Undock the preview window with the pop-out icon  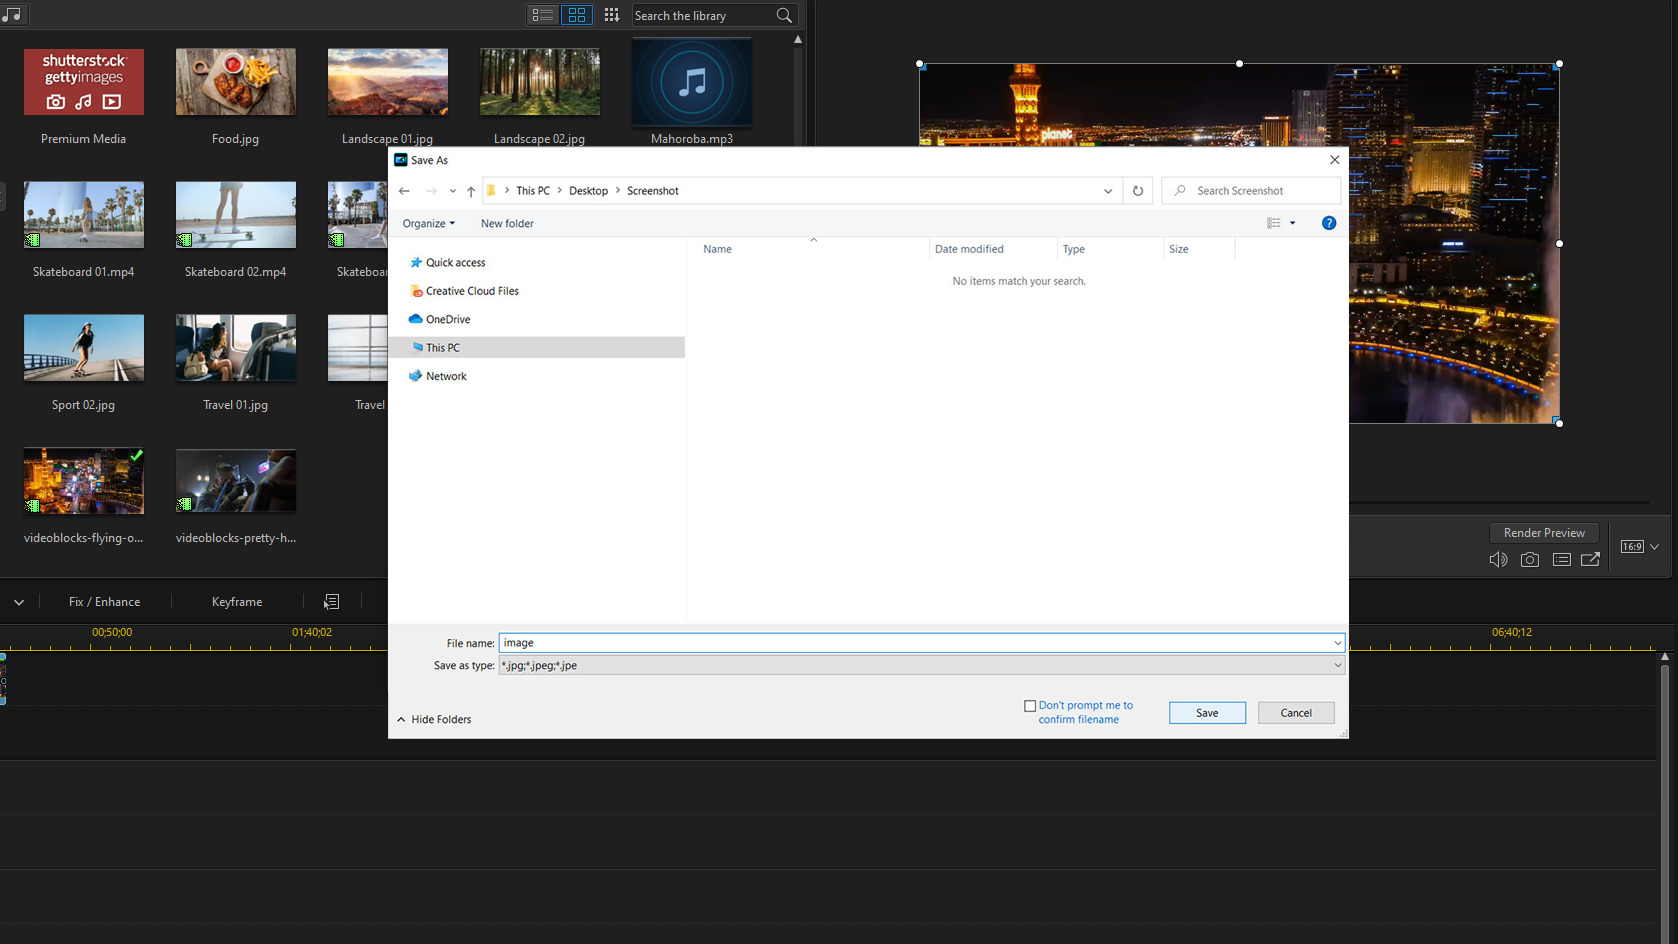1590,559
